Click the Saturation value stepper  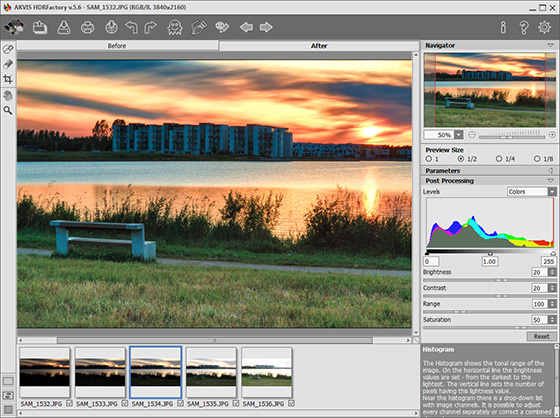point(552,320)
